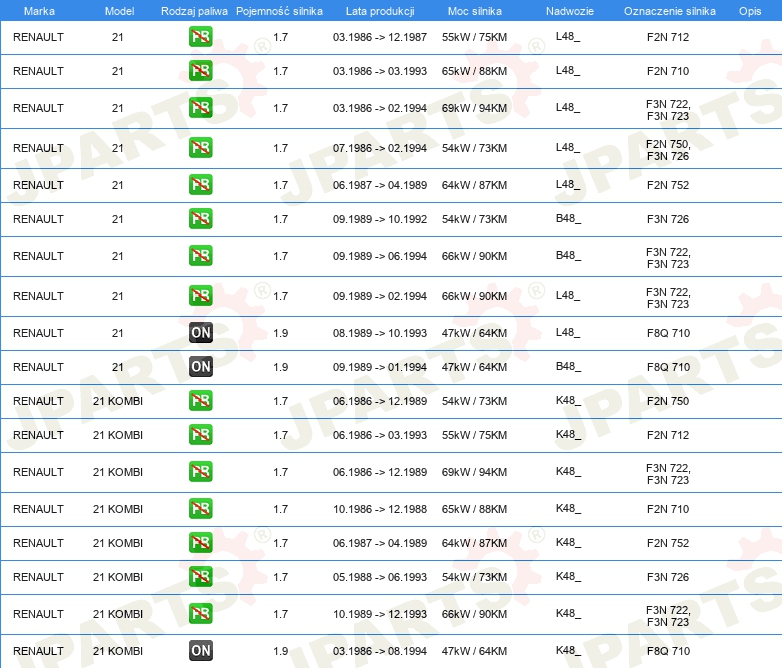782x668 pixels.
Task: Click F3N 726 engine code in B48_ row
Action: point(668,219)
